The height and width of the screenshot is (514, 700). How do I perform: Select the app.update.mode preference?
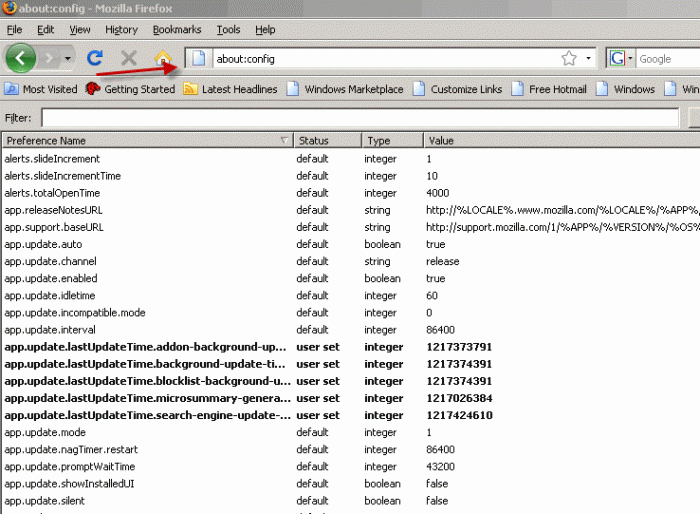coord(45,432)
